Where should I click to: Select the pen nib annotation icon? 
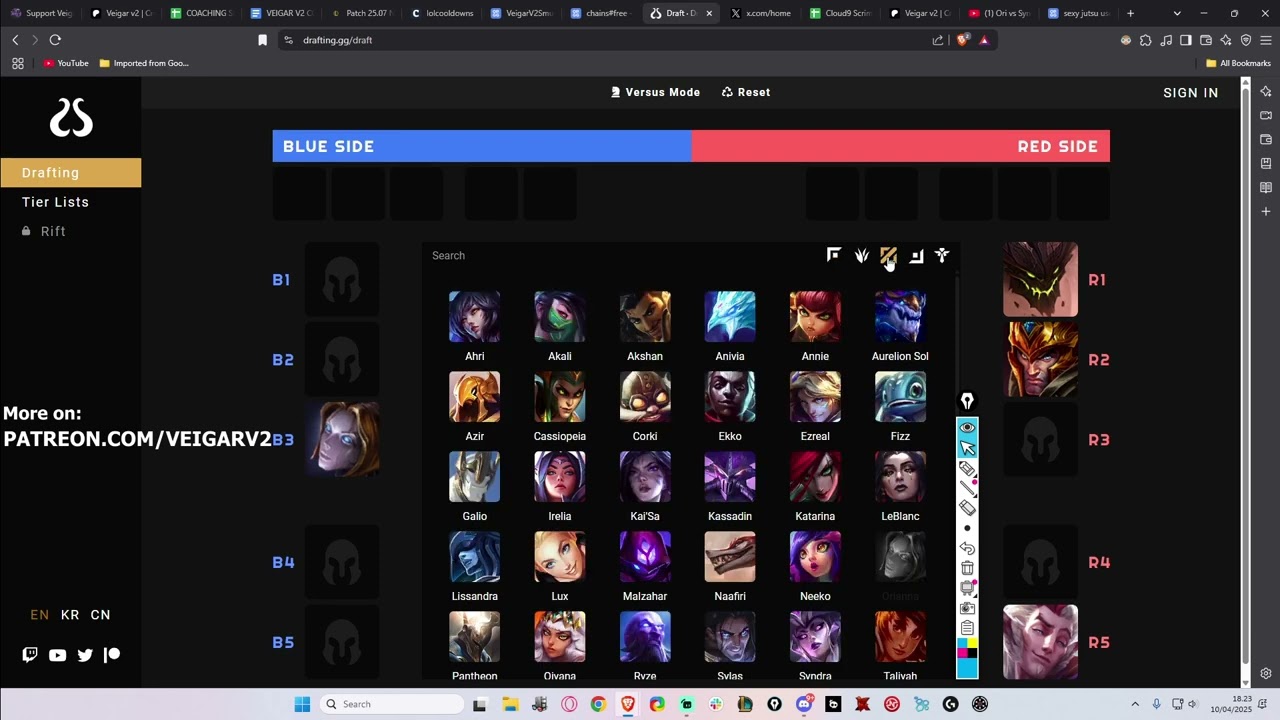point(967,401)
